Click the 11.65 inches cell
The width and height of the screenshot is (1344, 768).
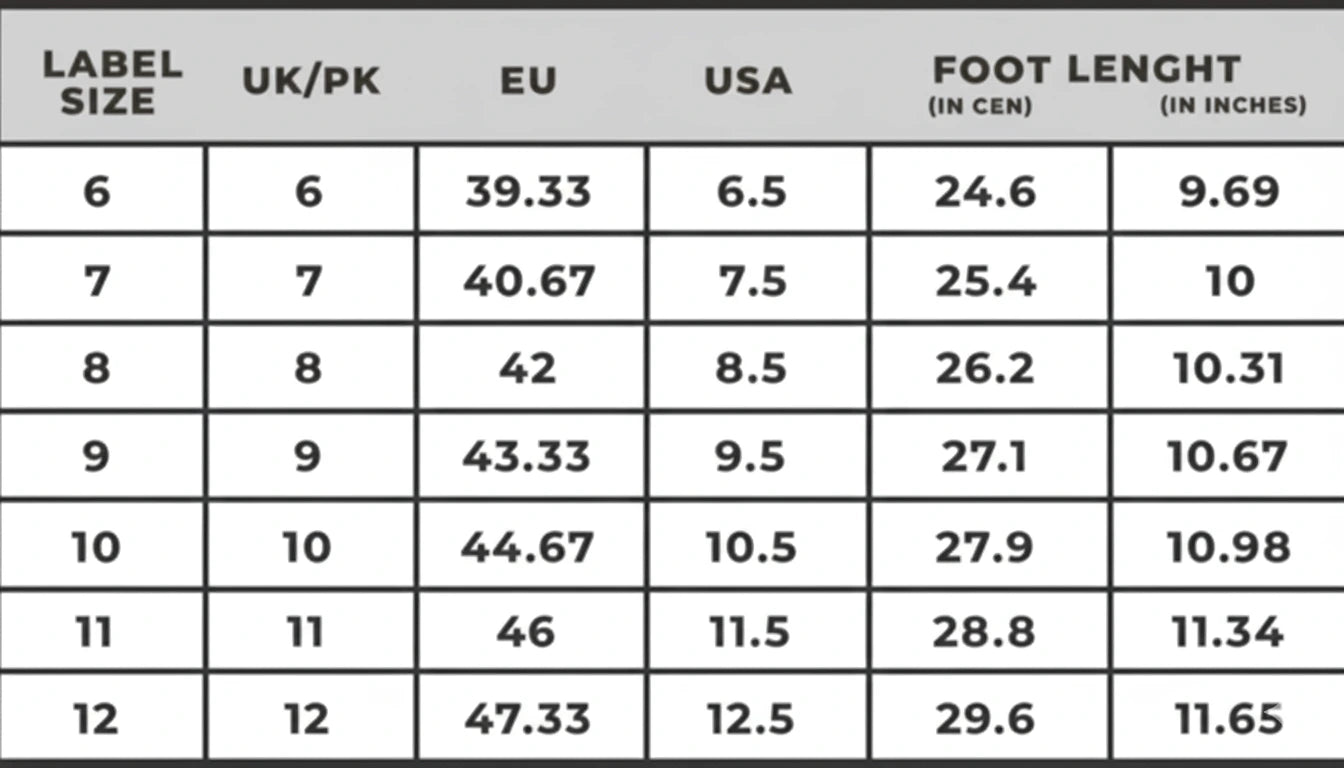(x=1228, y=719)
